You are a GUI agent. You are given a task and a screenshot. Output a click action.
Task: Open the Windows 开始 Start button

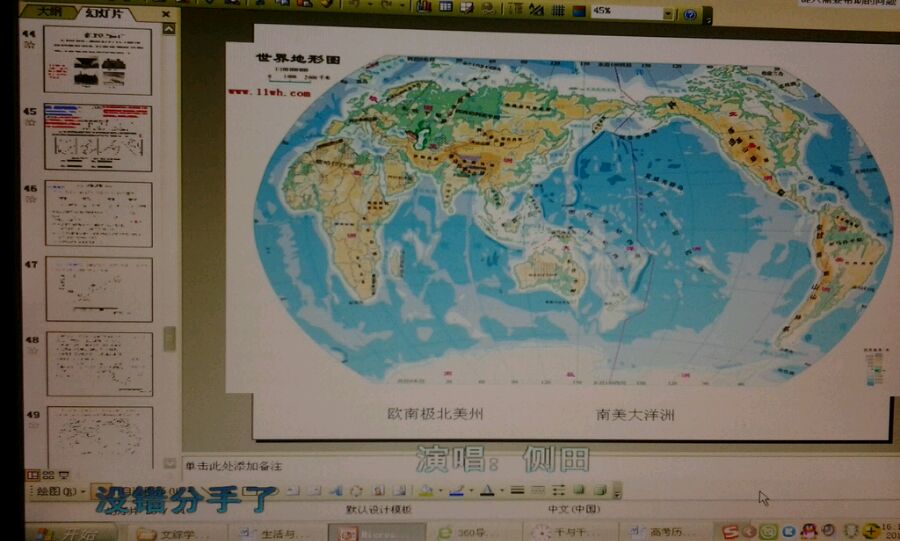pyautogui.click(x=72, y=534)
